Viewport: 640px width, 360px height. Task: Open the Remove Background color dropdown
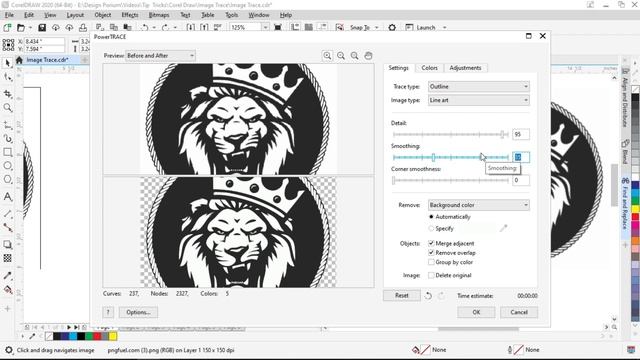coord(478,205)
